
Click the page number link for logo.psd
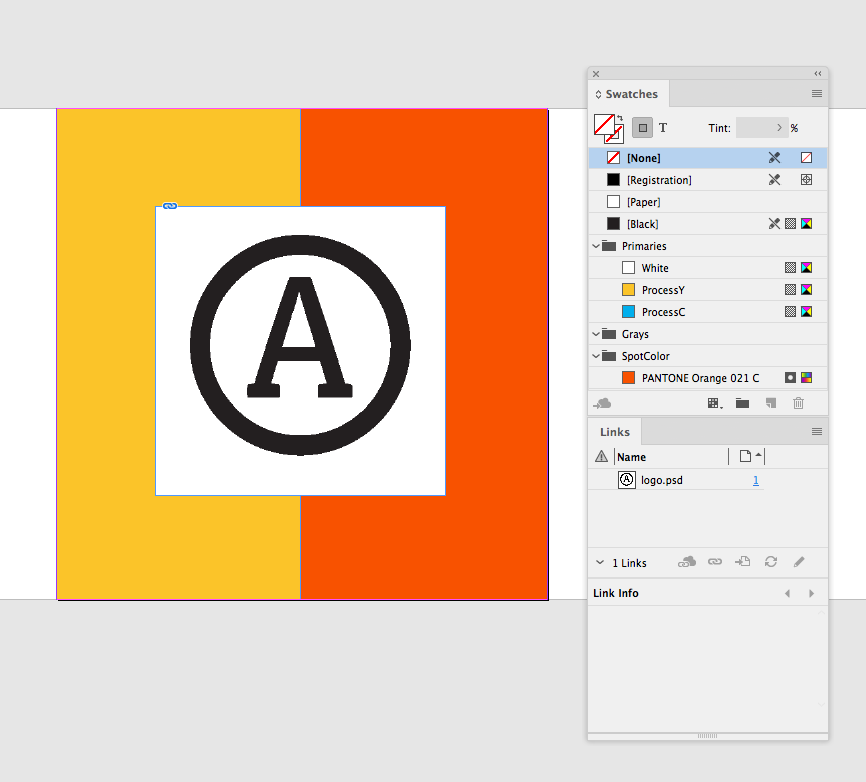(756, 480)
